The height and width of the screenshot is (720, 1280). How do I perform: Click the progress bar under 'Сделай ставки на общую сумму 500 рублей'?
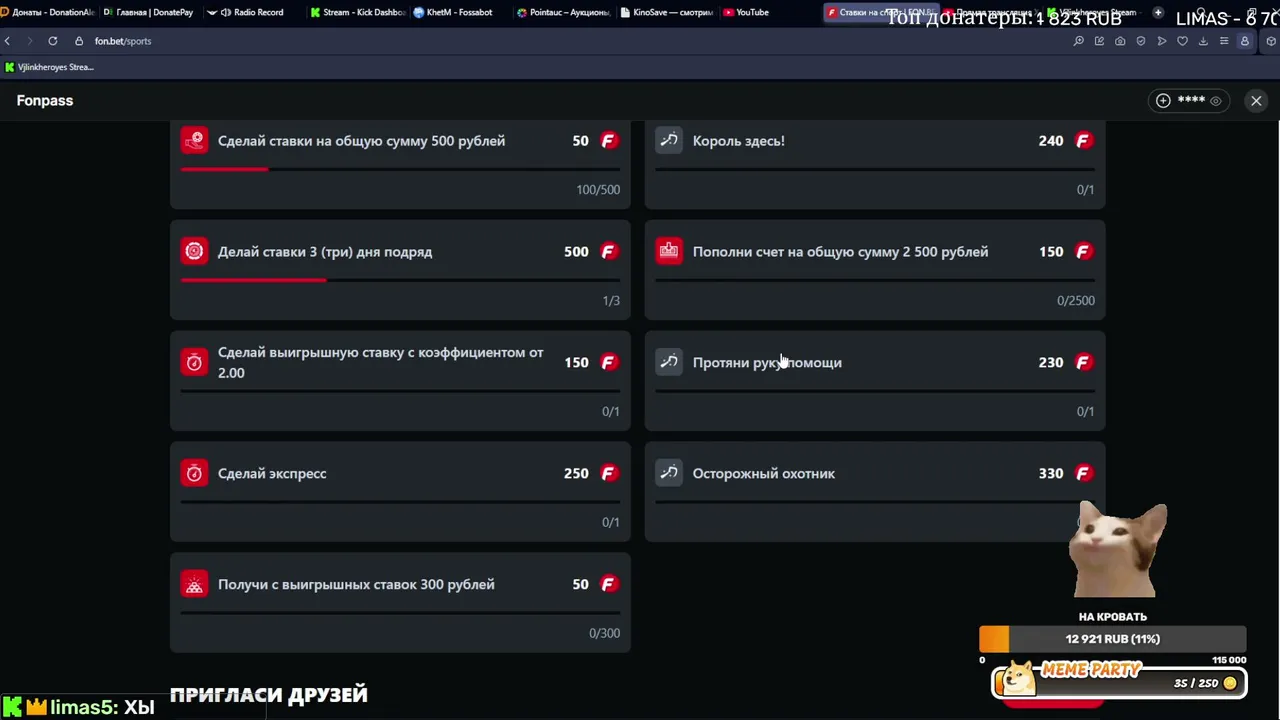click(400, 169)
